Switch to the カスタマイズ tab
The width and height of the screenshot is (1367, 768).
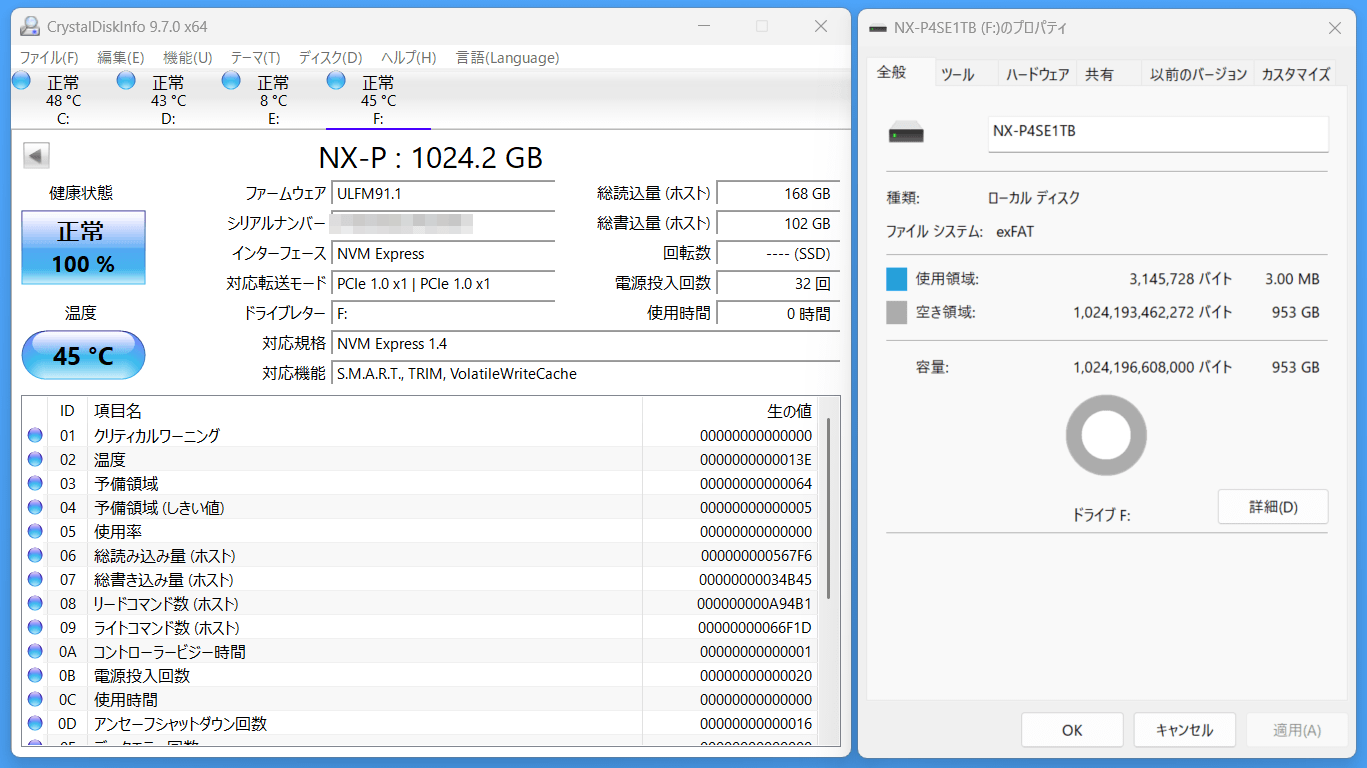point(1295,74)
